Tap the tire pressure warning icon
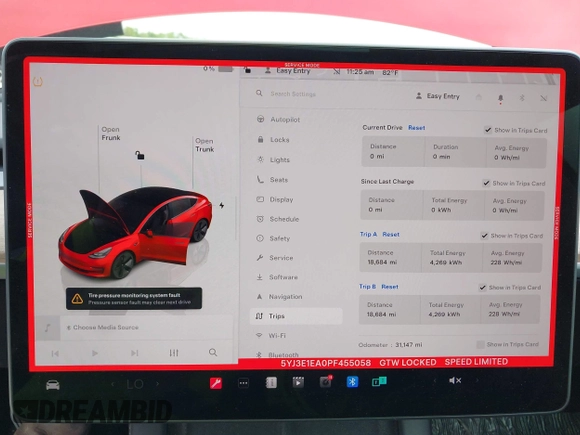This screenshot has height=435, width=580. point(38,81)
